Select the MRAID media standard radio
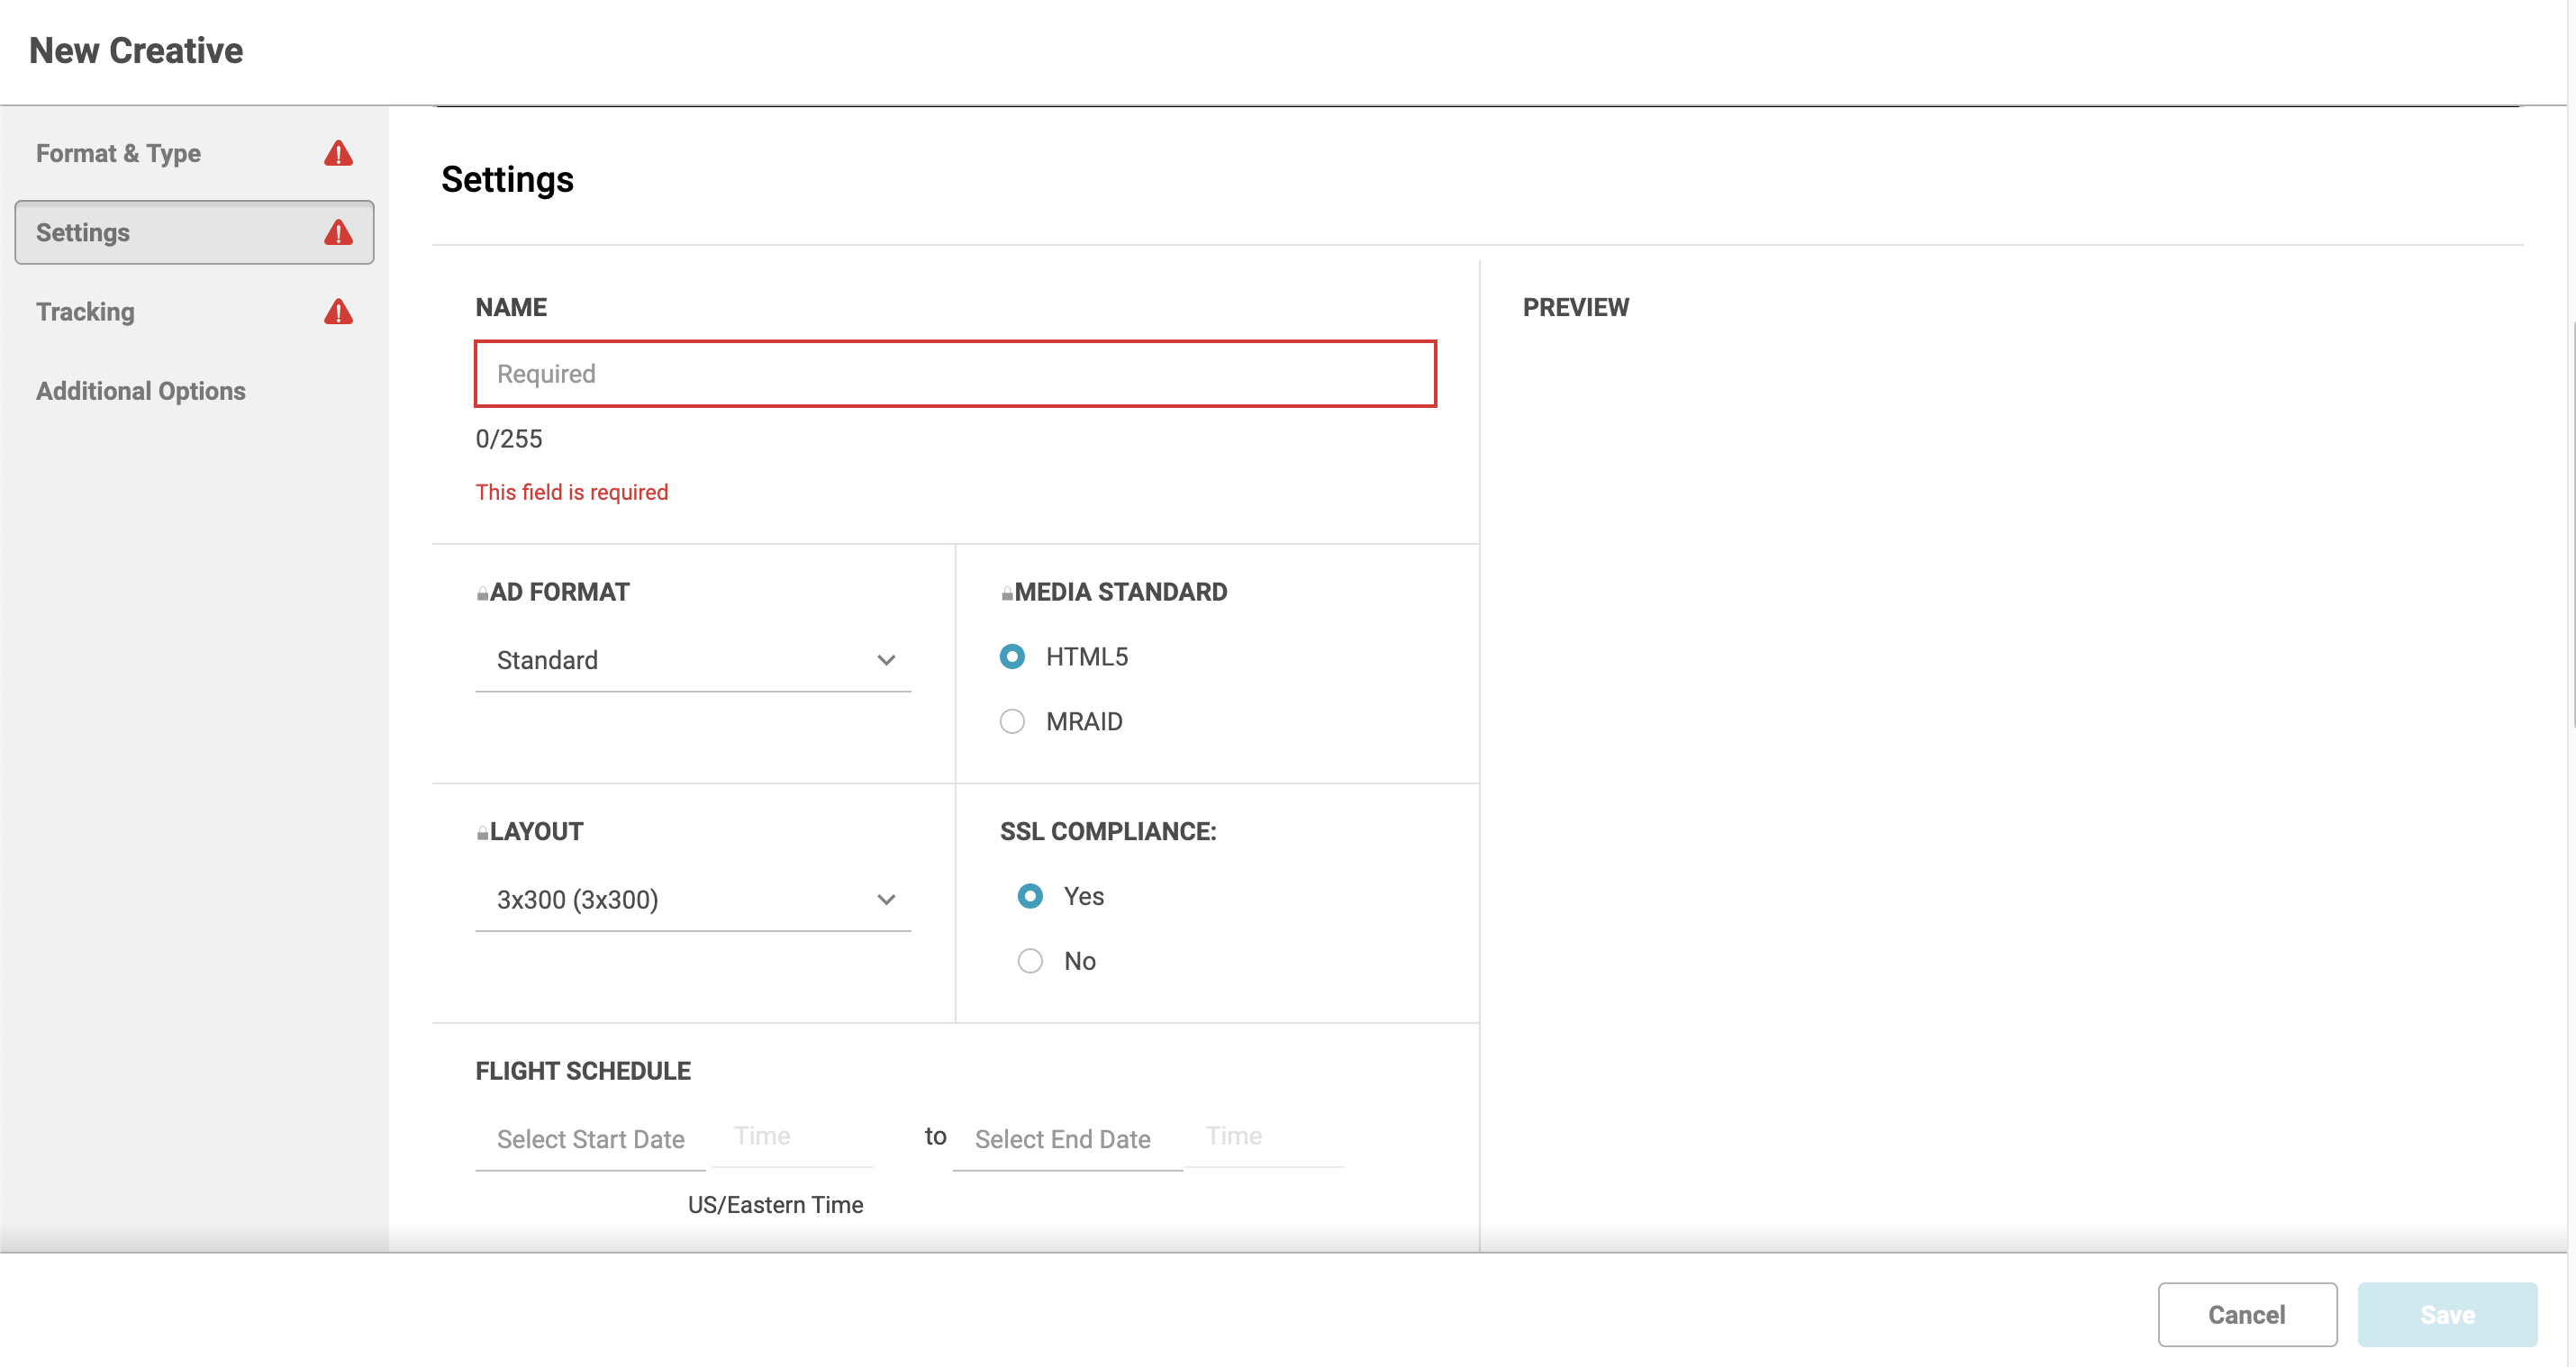Screen dimensions: 2576x1367 point(1012,722)
